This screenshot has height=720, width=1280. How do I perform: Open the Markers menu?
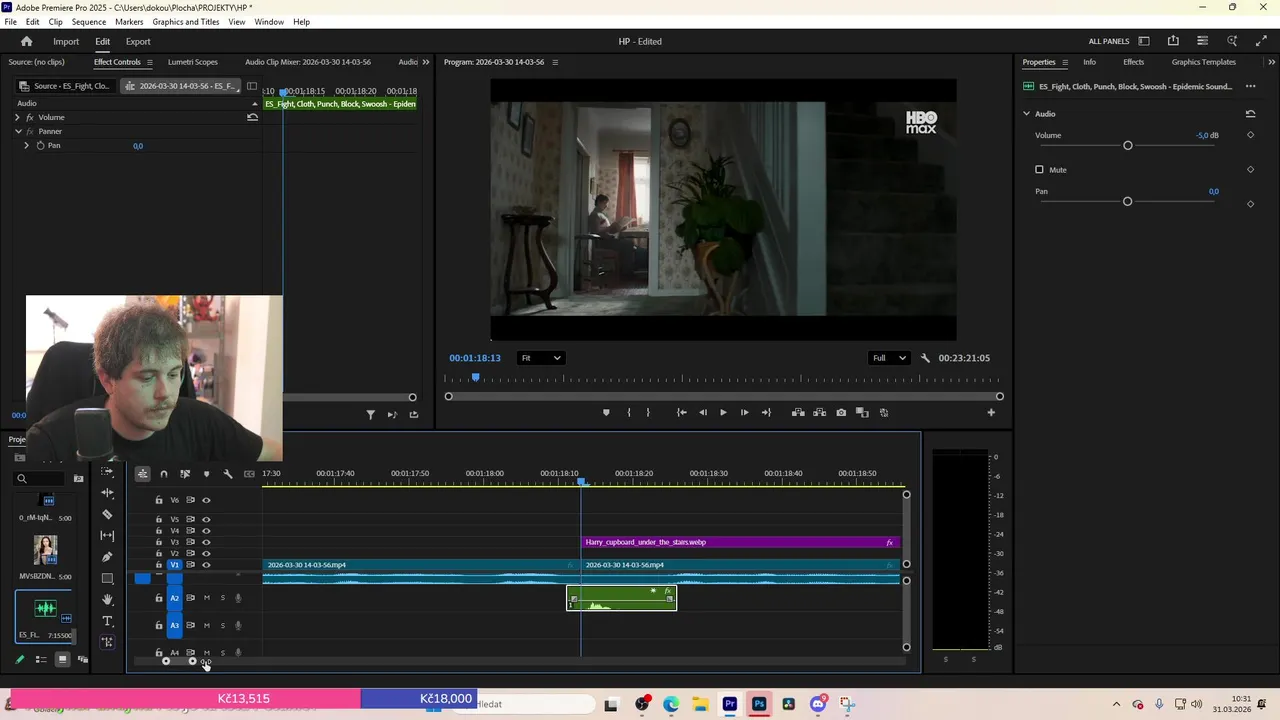(x=129, y=22)
